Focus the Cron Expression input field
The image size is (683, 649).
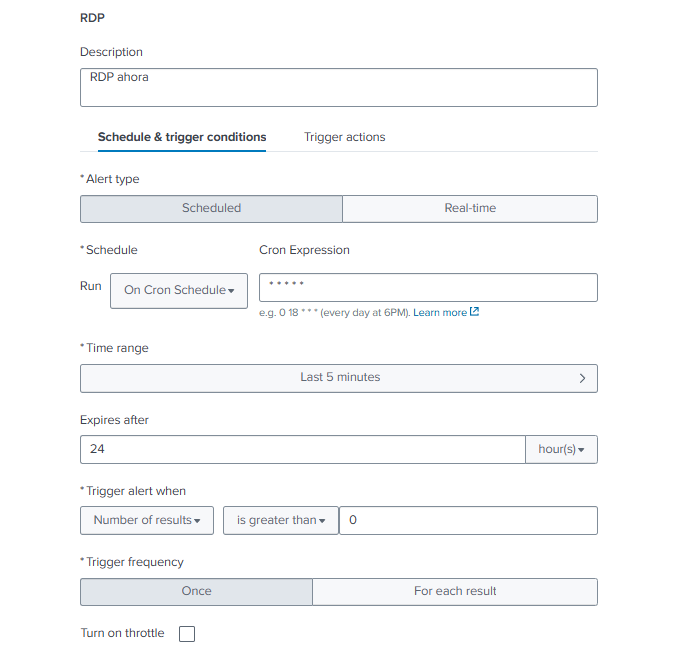point(428,288)
